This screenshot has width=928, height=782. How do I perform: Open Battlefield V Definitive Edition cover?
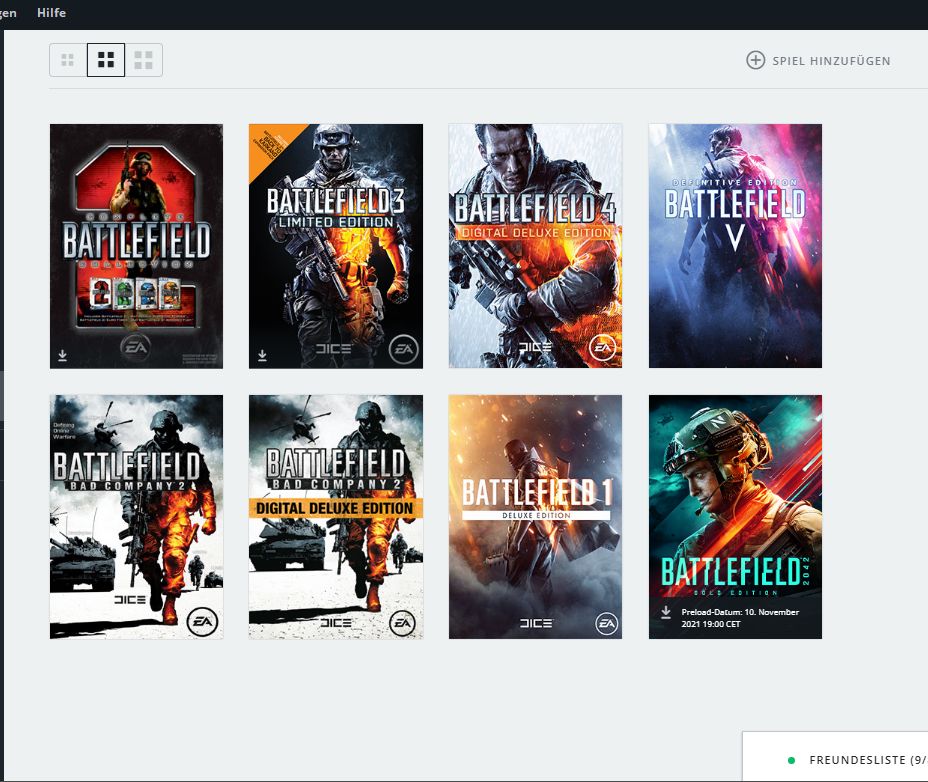735,246
